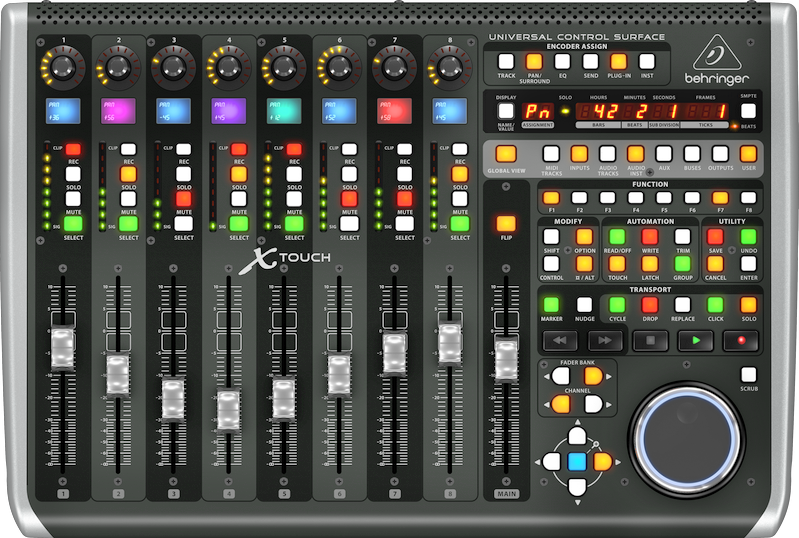Enable the Write automation button
Image resolution: width=799 pixels, height=538 pixels.
[650, 237]
